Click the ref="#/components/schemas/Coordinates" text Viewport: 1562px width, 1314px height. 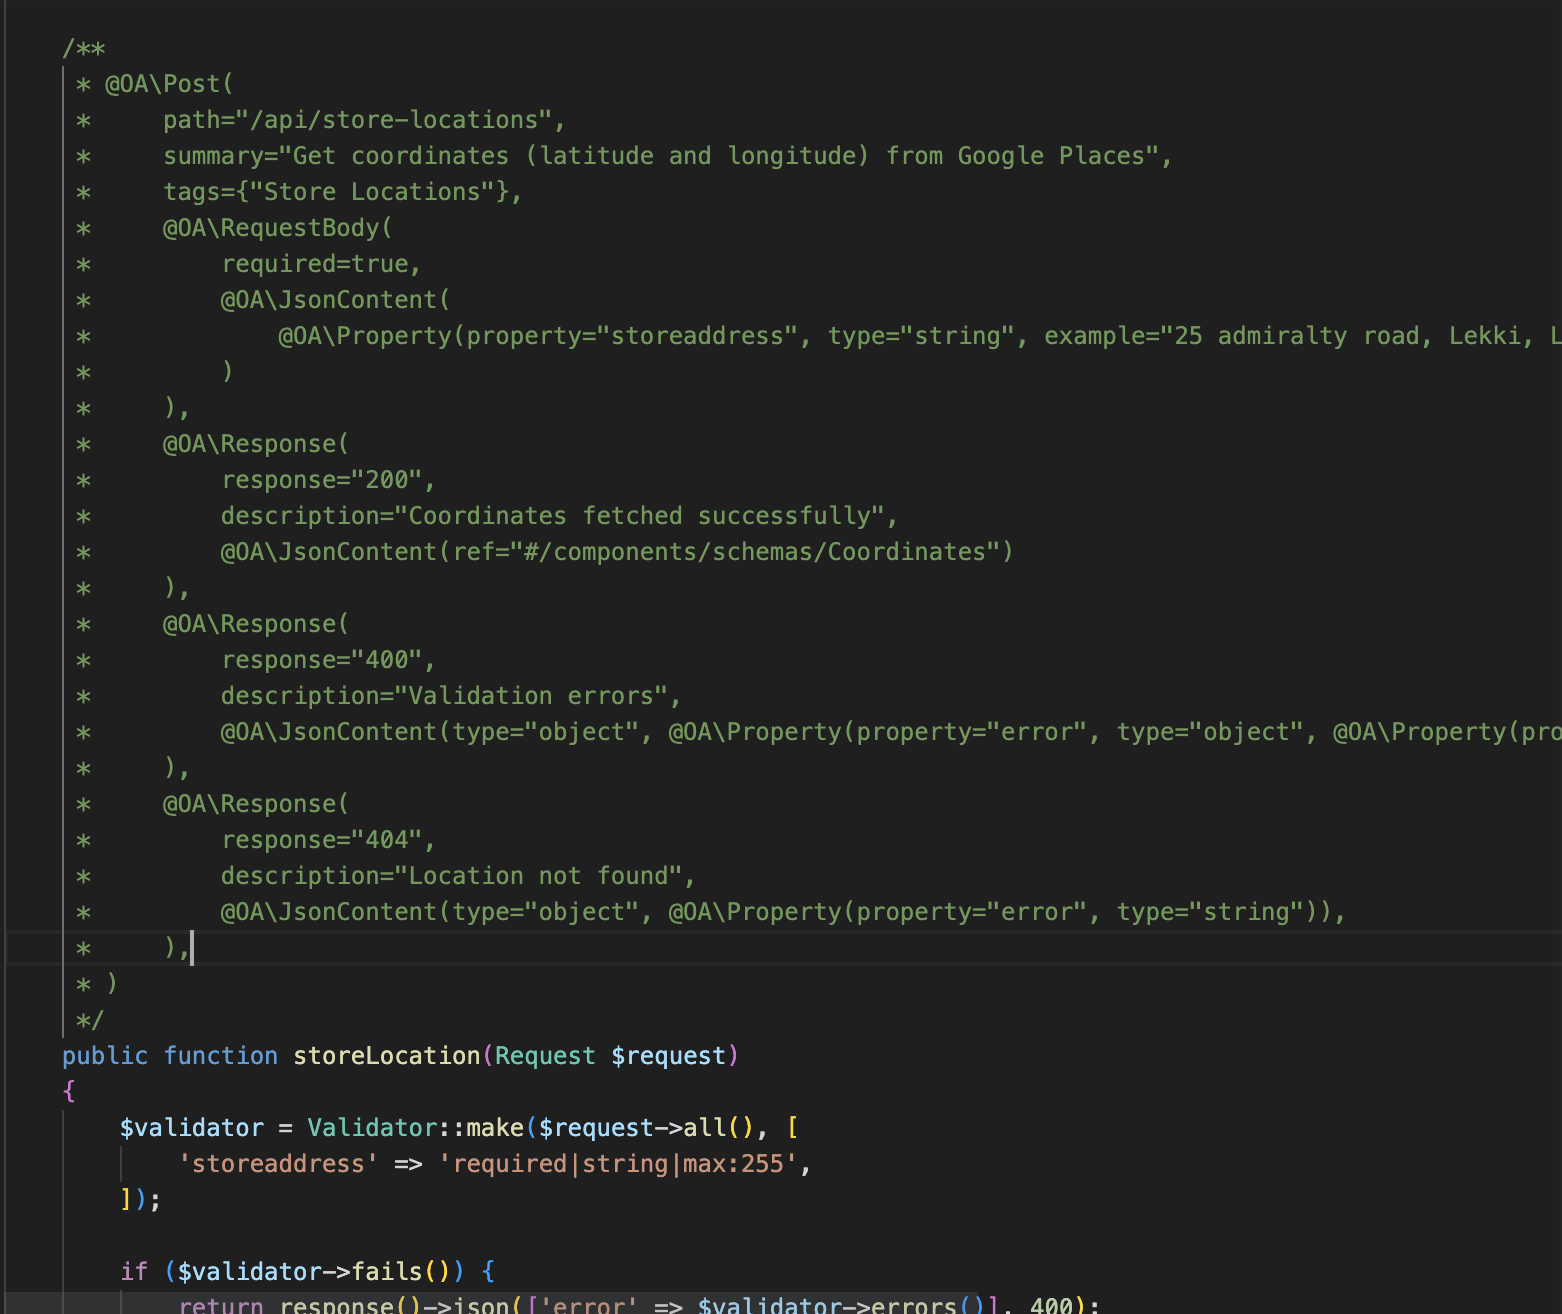coord(727,552)
